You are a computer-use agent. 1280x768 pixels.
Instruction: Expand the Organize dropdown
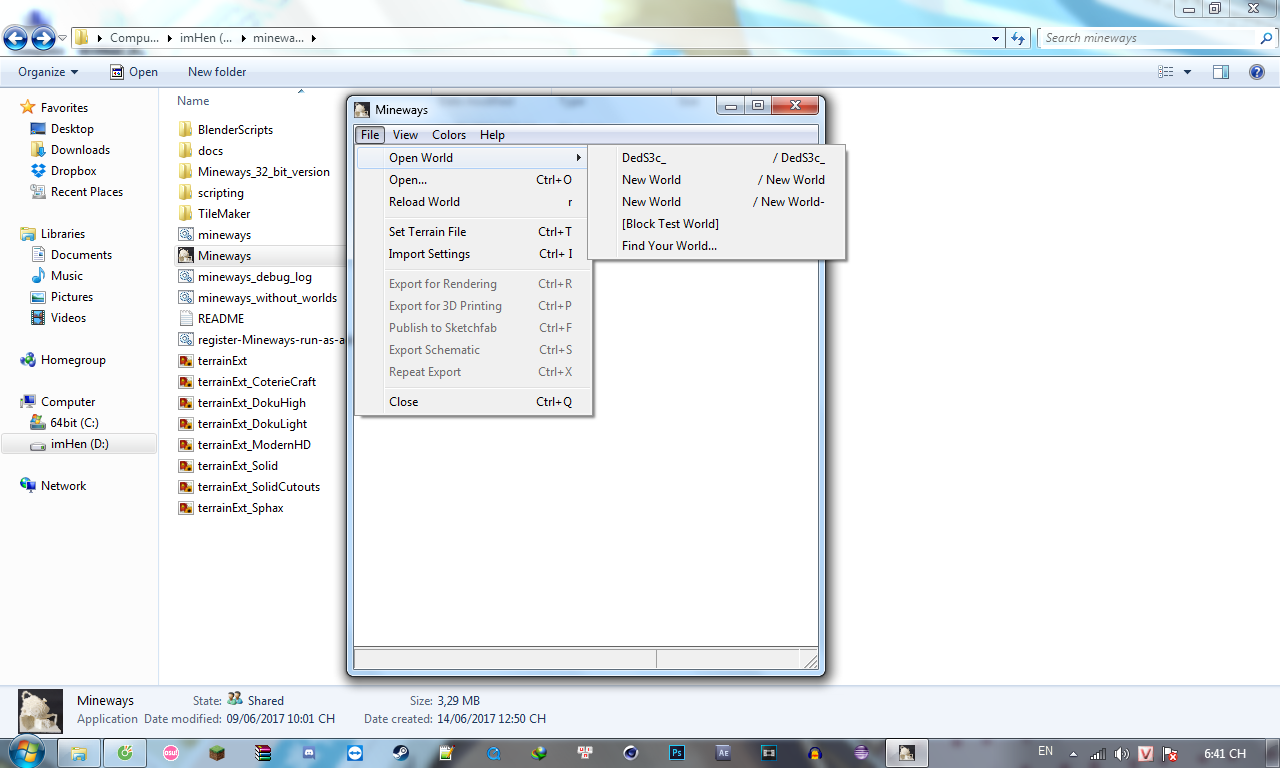tap(48, 72)
